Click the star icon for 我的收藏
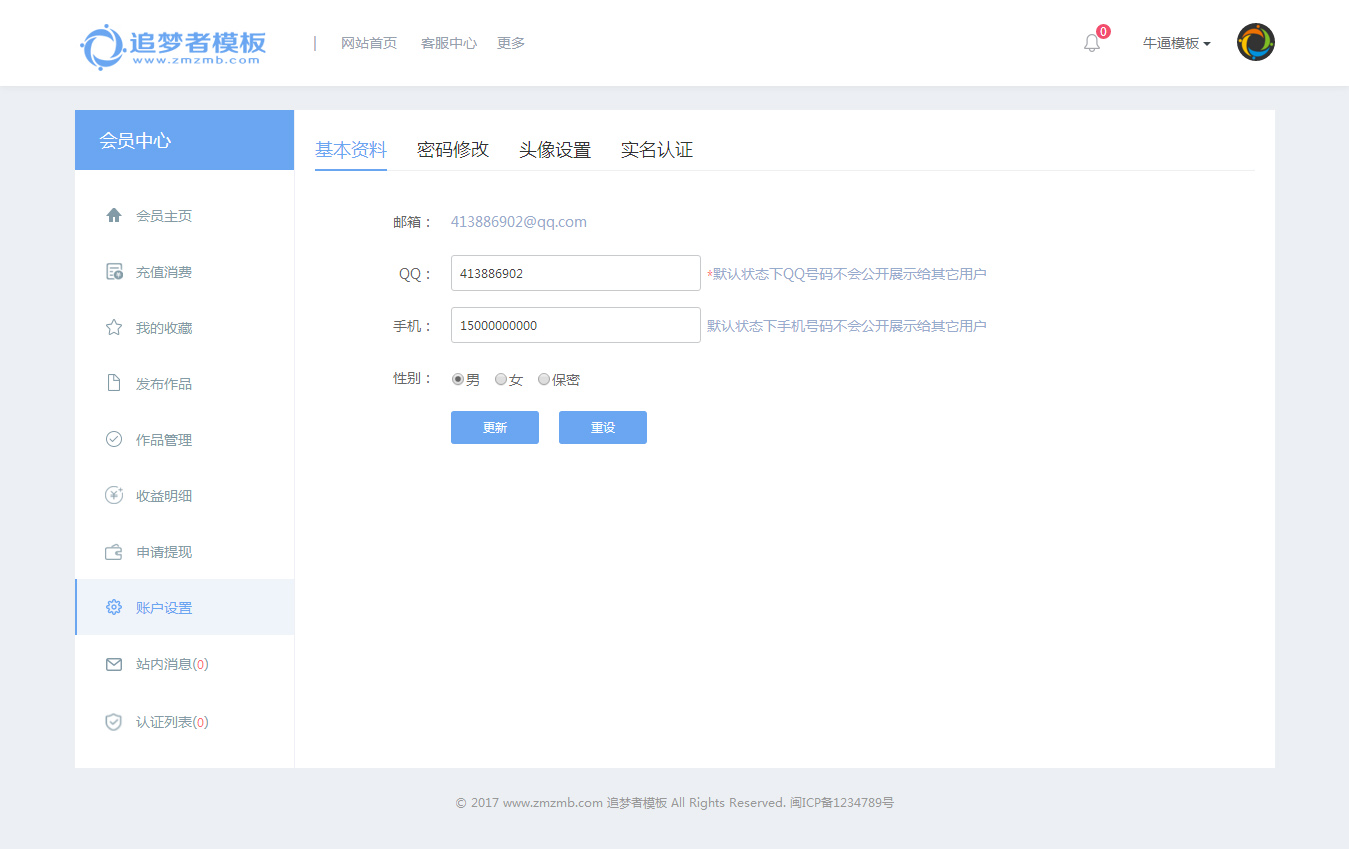Screen dimensions: 1349x849 114,328
